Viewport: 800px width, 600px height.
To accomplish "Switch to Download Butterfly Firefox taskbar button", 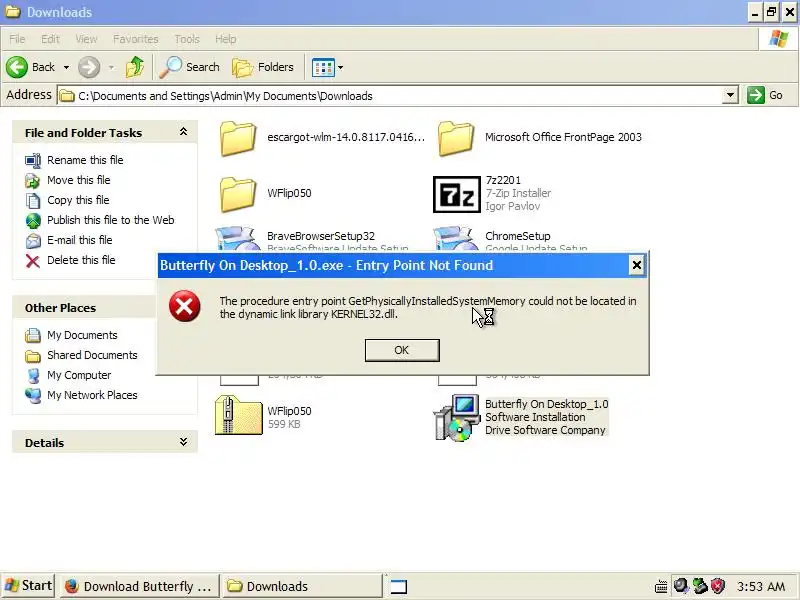I will (x=139, y=586).
